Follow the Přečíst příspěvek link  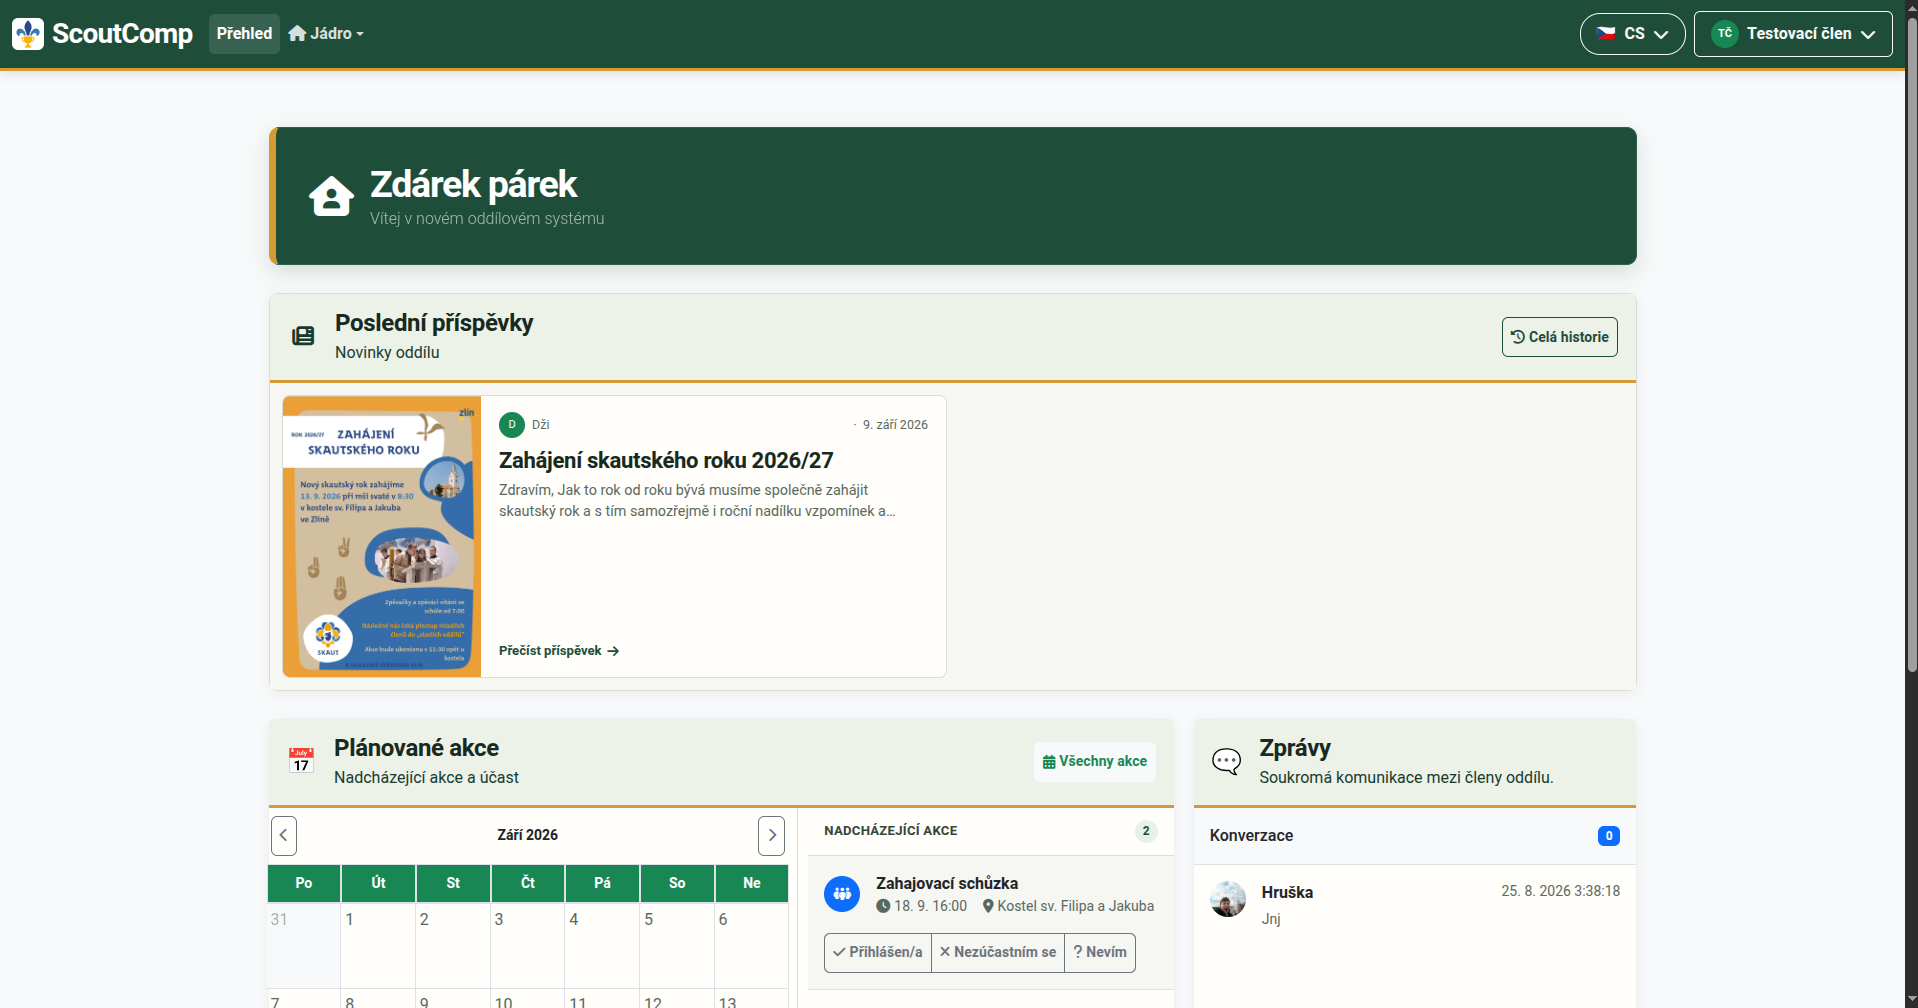click(x=559, y=651)
